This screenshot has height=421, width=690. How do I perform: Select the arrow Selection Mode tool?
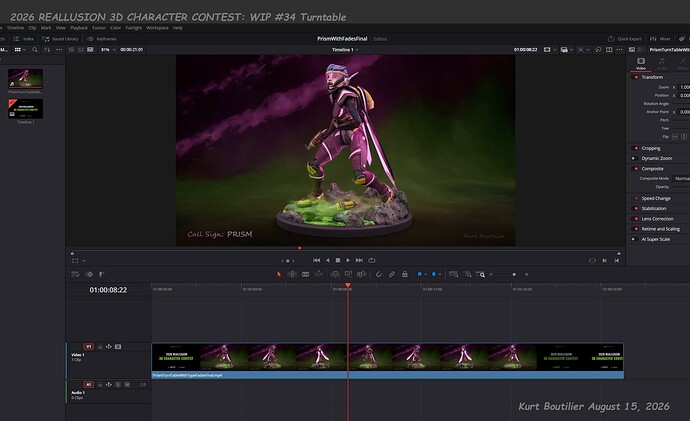click(x=279, y=275)
